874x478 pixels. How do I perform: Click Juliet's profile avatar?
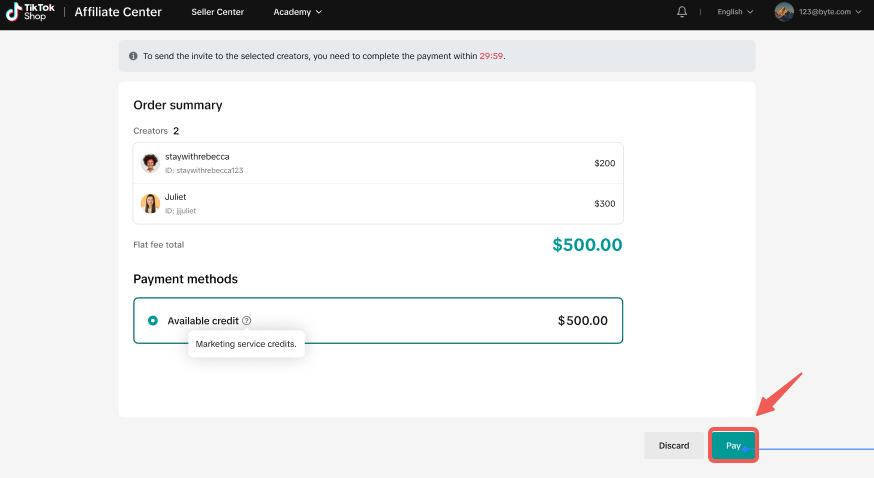(150, 203)
